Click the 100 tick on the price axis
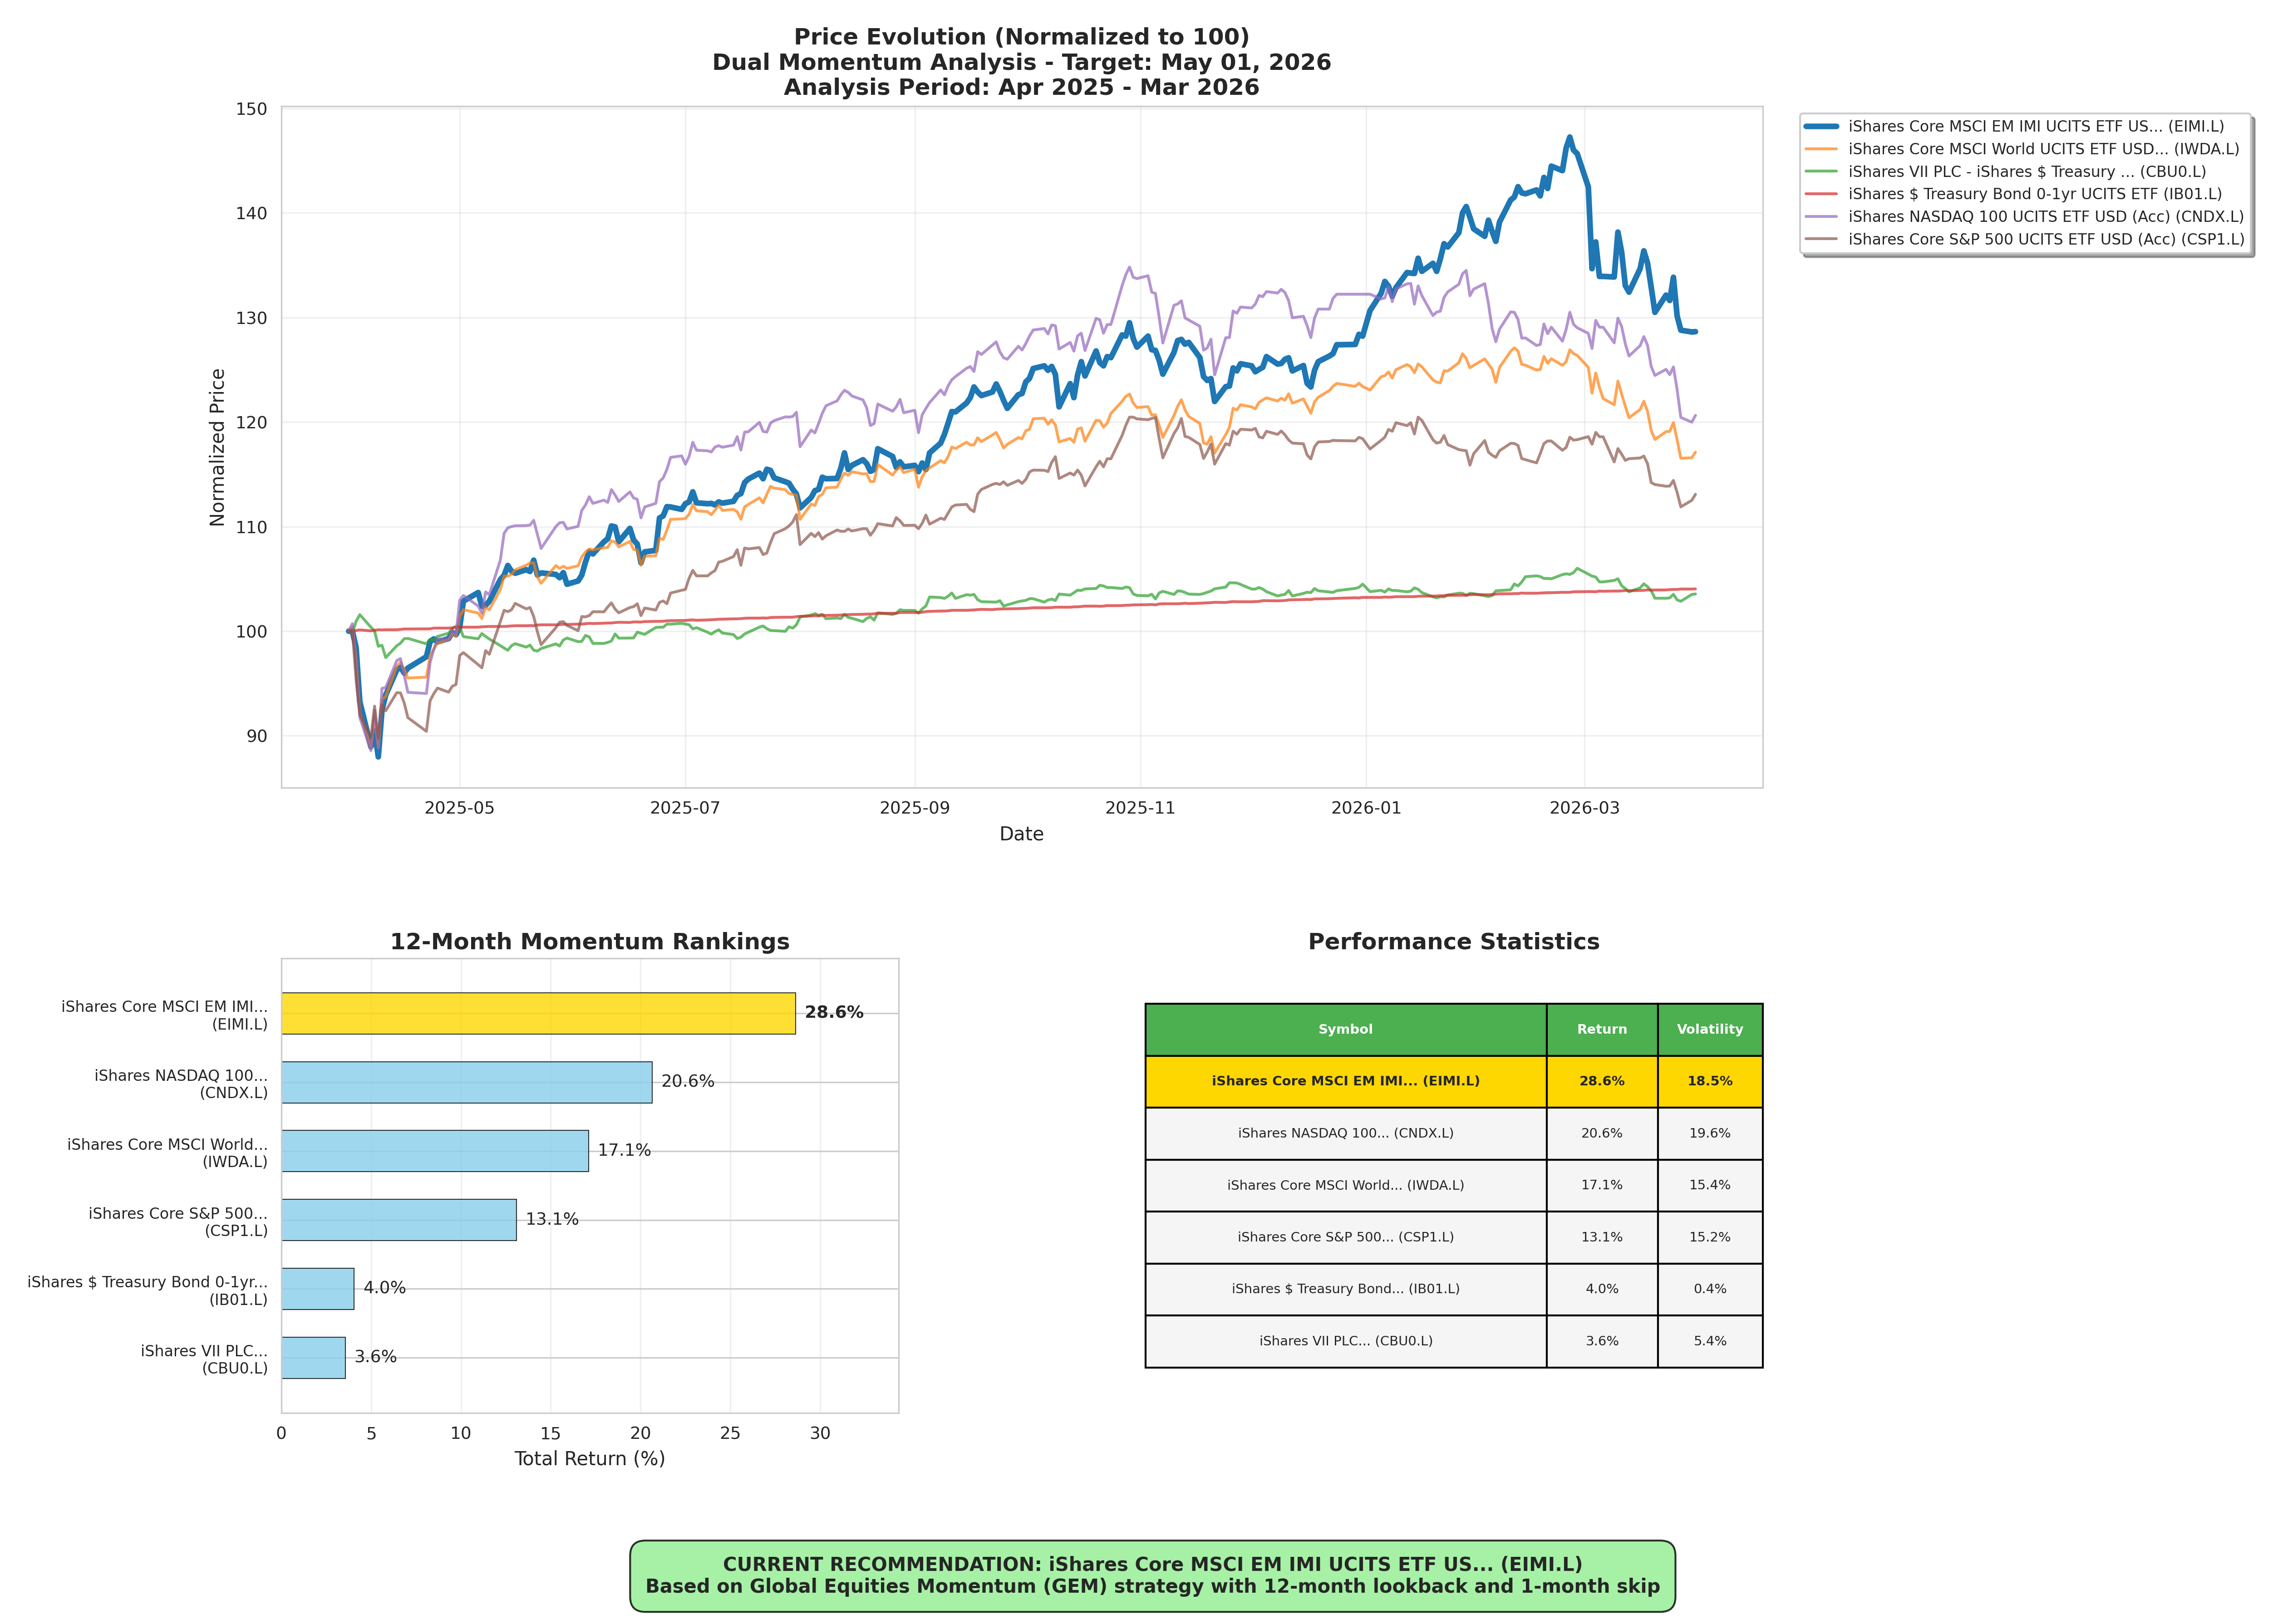This screenshot has height=1624, width=2278. [x=252, y=631]
